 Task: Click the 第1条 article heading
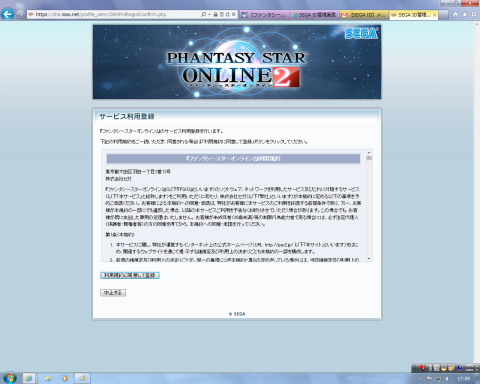coord(120,235)
